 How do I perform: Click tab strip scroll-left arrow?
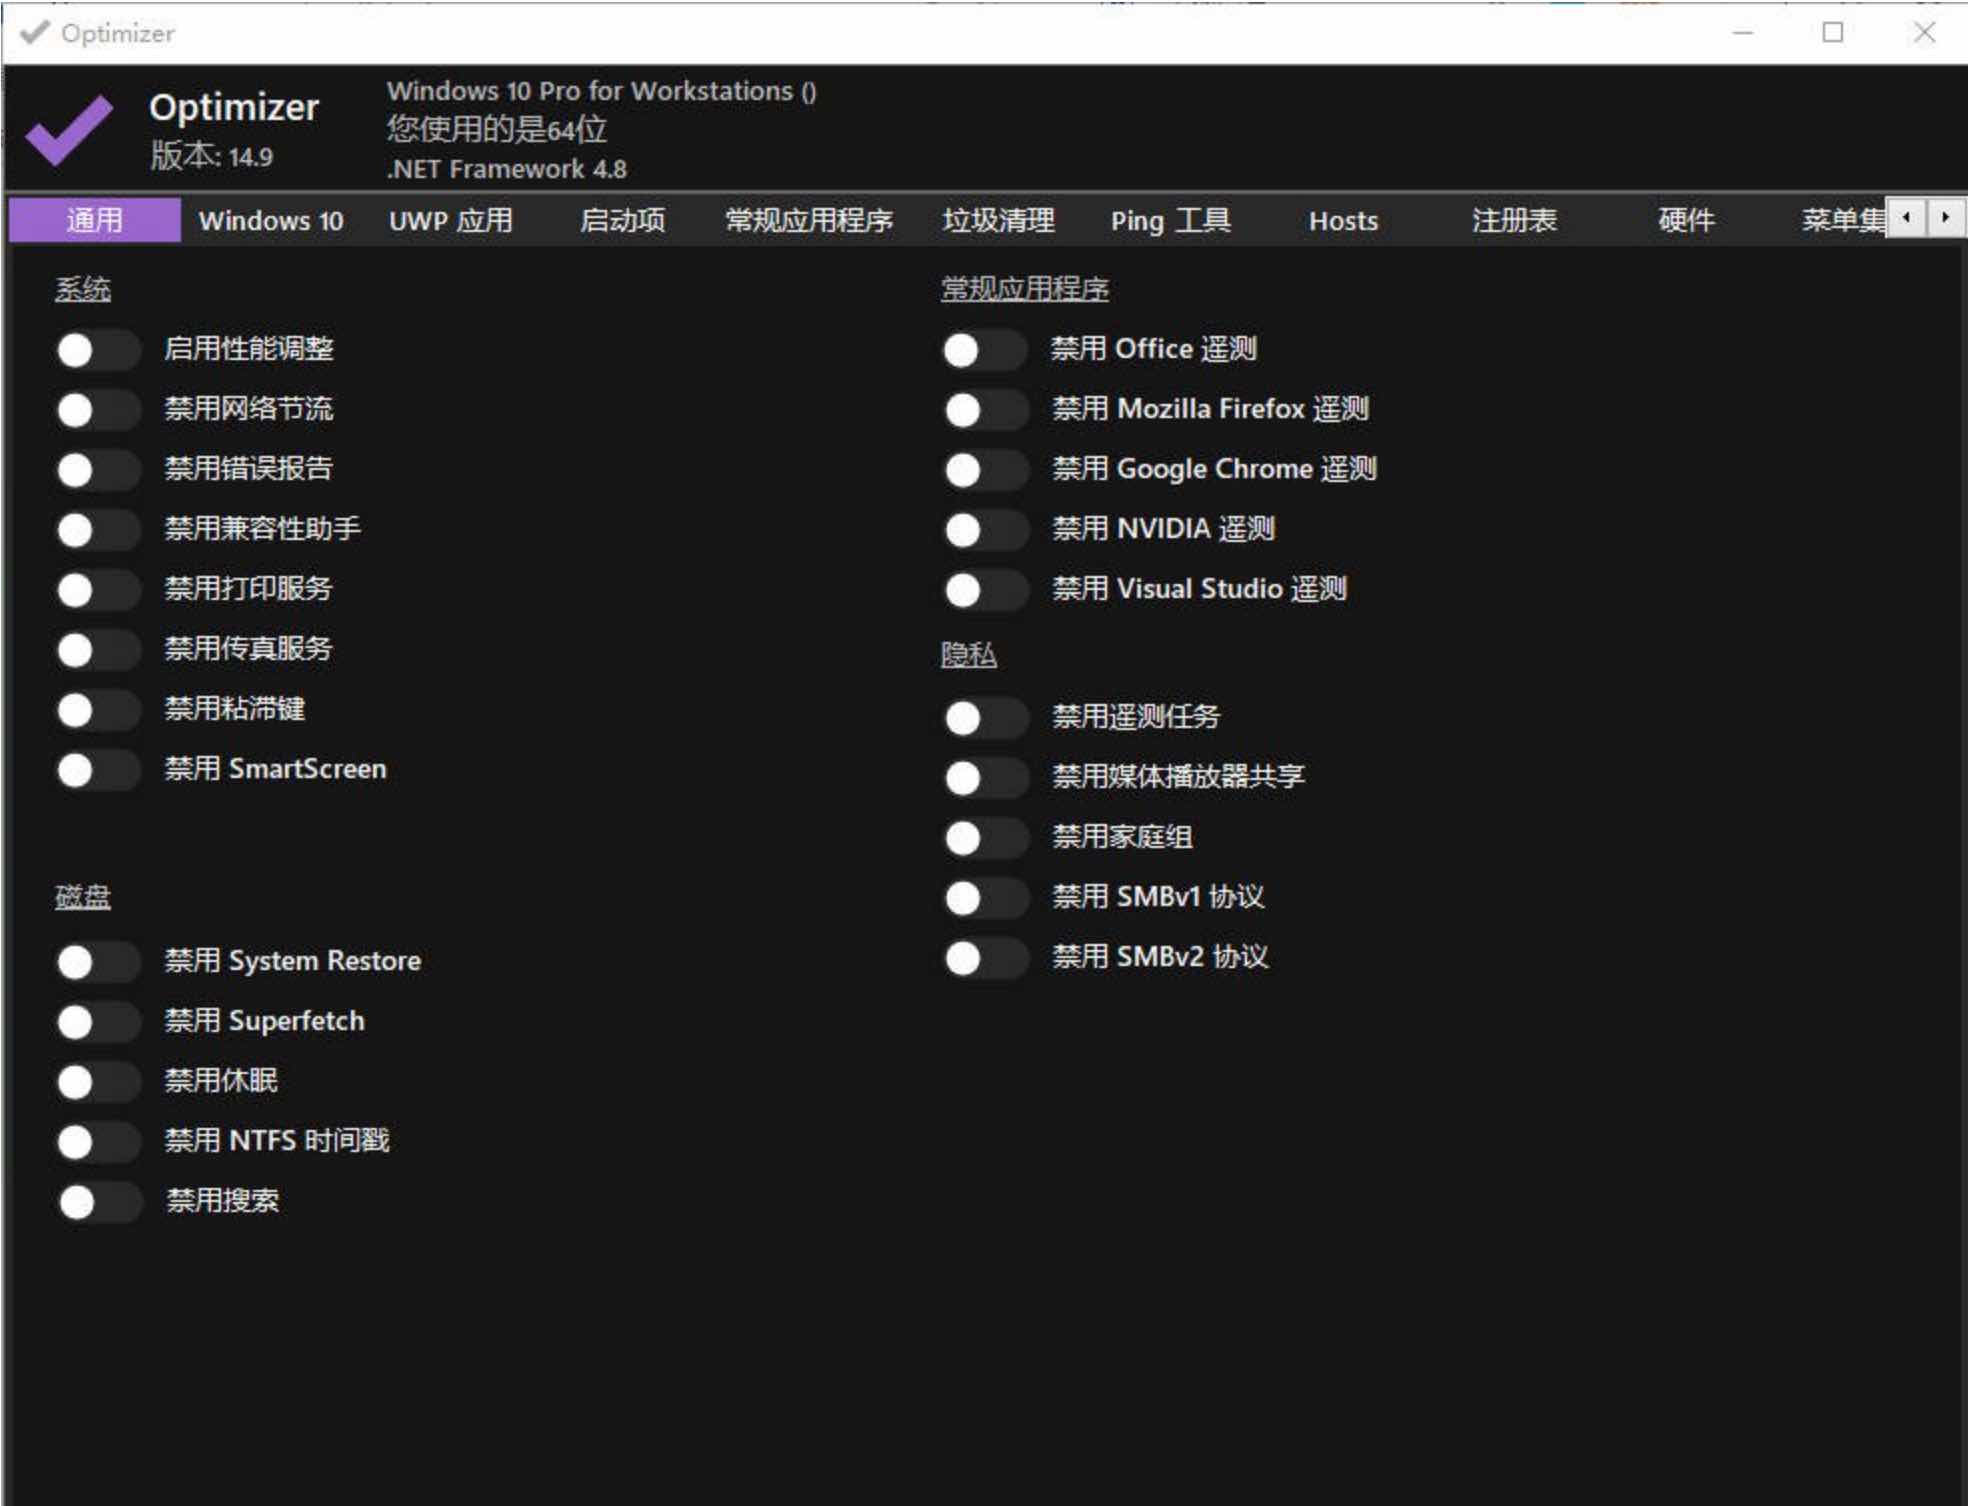pos(1907,217)
